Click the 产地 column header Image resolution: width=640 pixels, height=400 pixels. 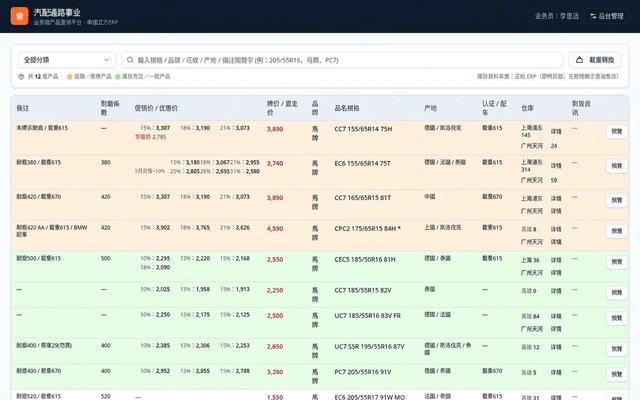(x=430, y=108)
